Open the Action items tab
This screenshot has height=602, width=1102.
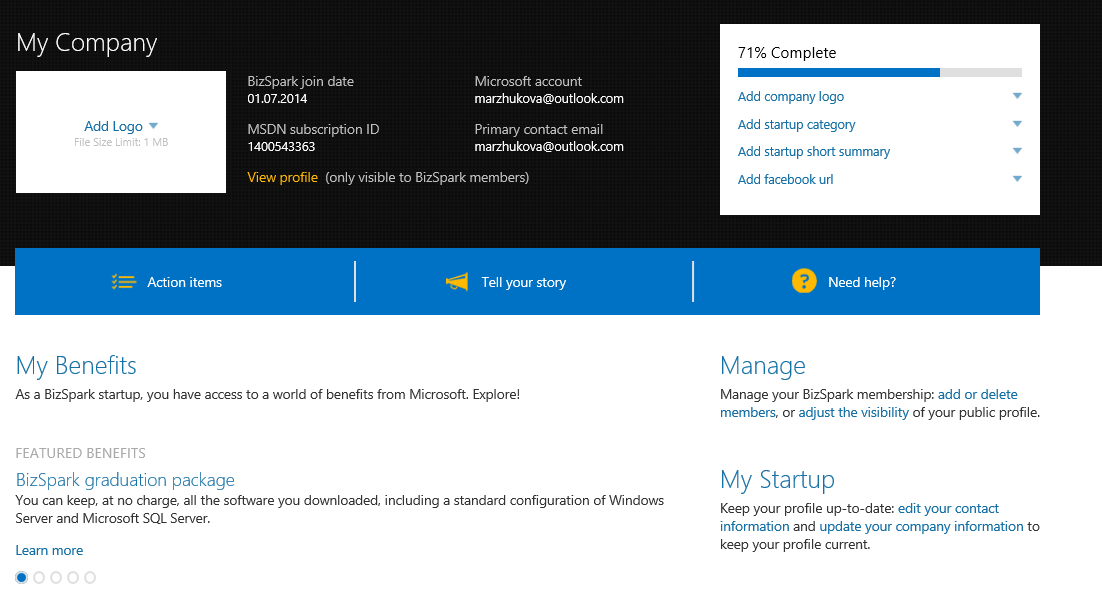(185, 282)
